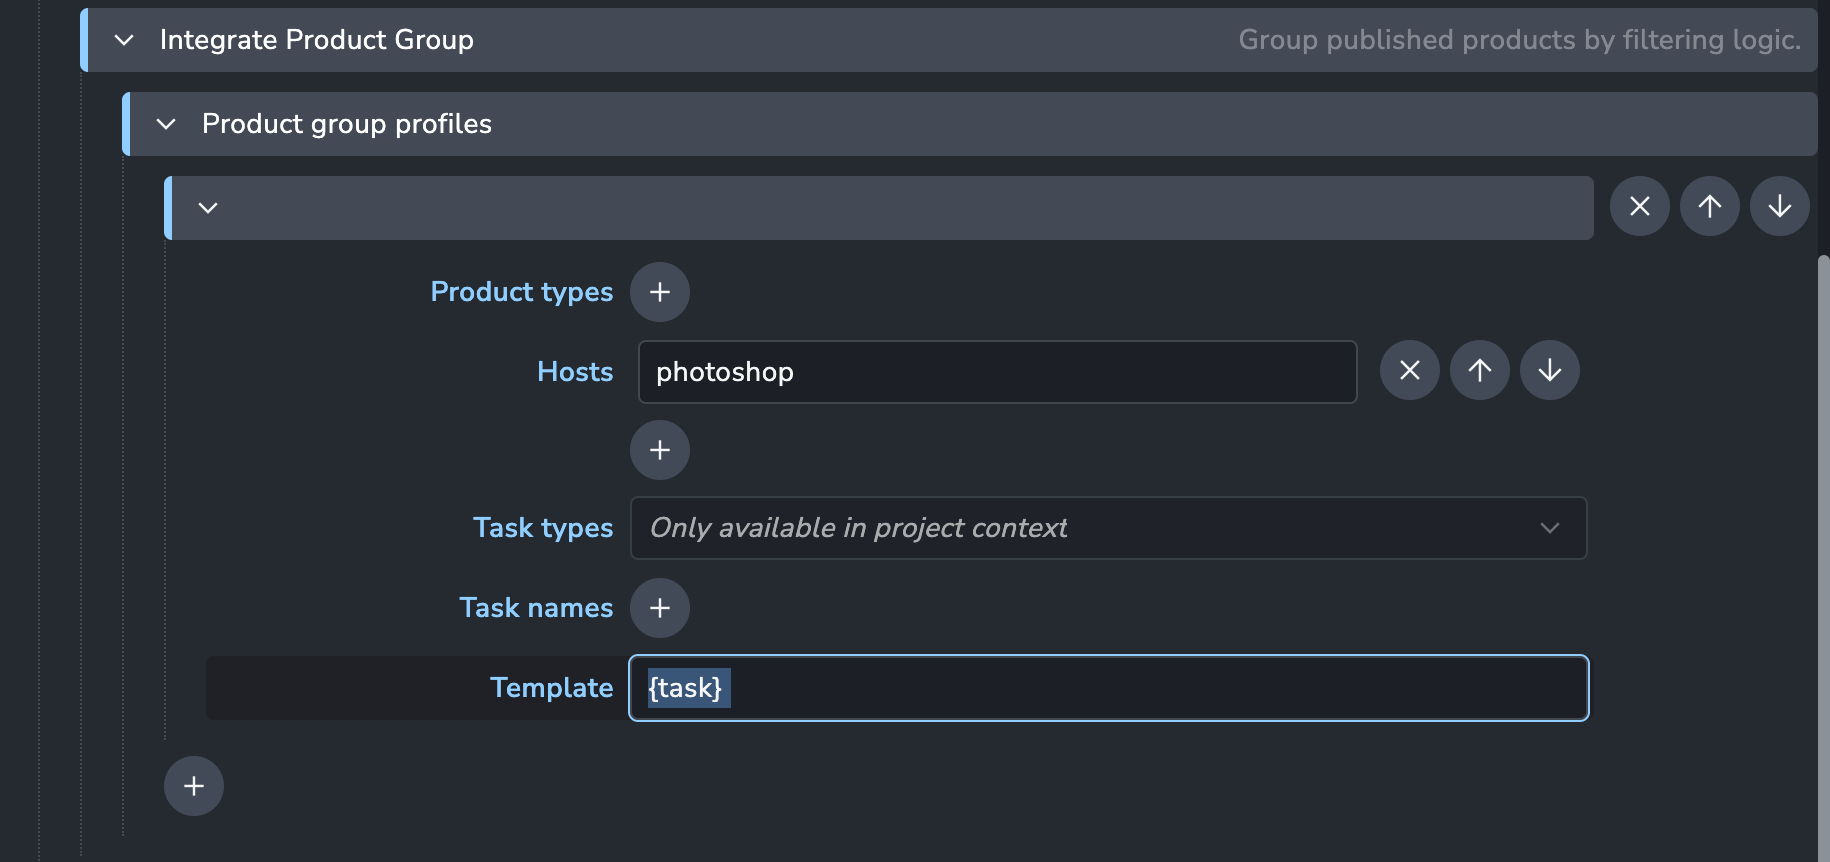Remove the profile with the X icon
Image resolution: width=1830 pixels, height=862 pixels.
tap(1639, 206)
